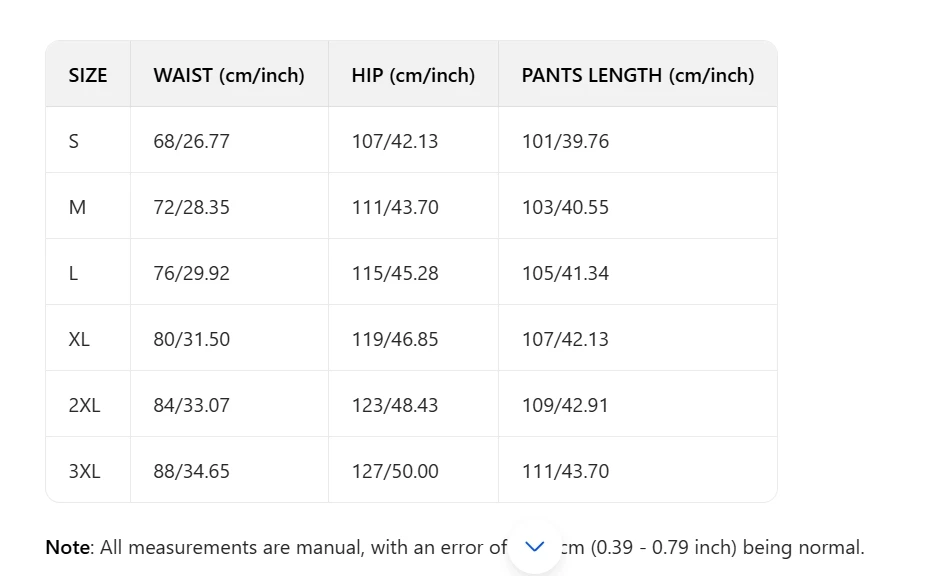Click pants length cell 101/39.76
The image size is (927, 576).
coord(565,141)
